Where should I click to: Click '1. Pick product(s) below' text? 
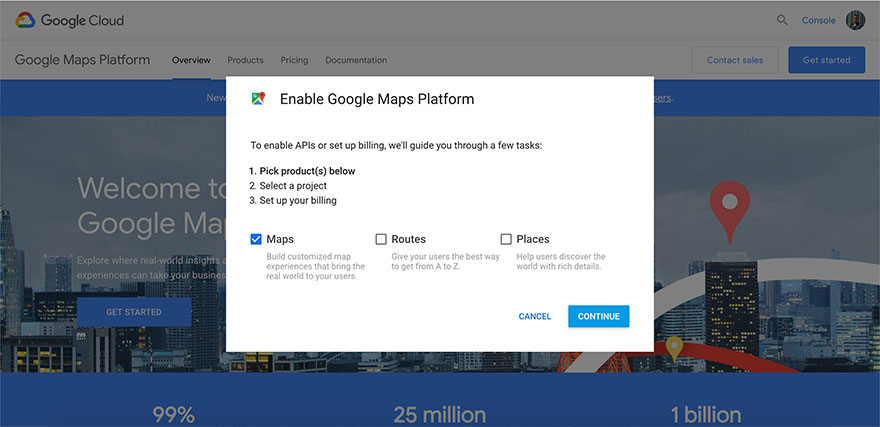pyautogui.click(x=302, y=171)
